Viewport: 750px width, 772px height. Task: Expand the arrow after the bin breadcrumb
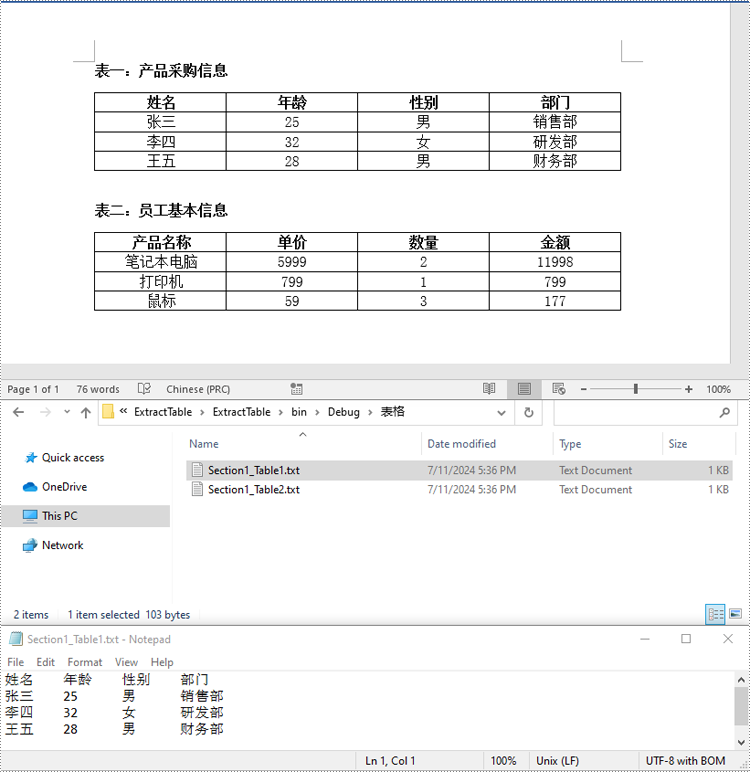pyautogui.click(x=317, y=413)
